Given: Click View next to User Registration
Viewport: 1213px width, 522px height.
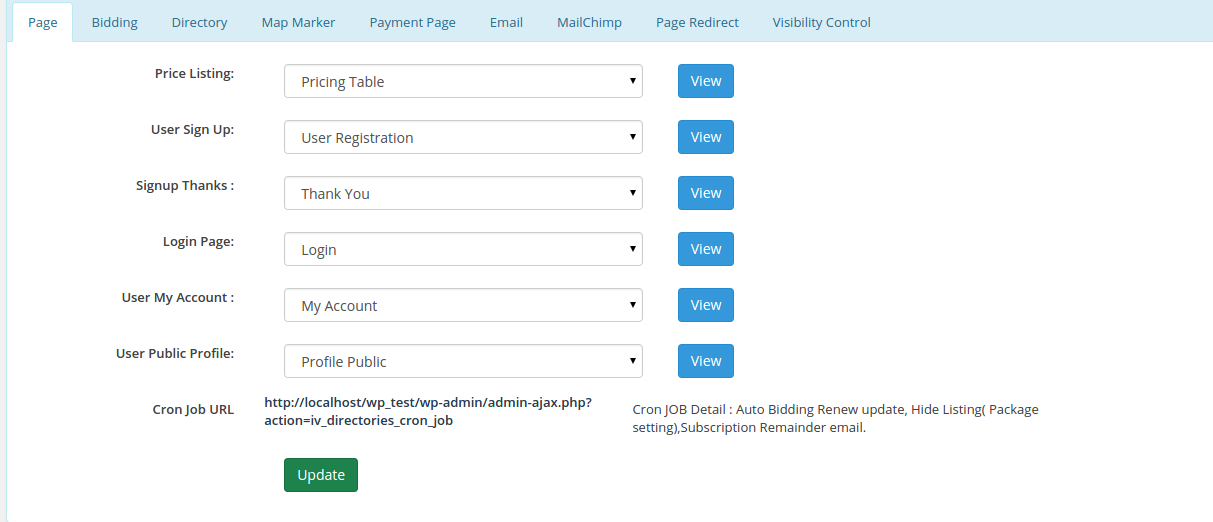Looking at the screenshot, I should pos(705,138).
